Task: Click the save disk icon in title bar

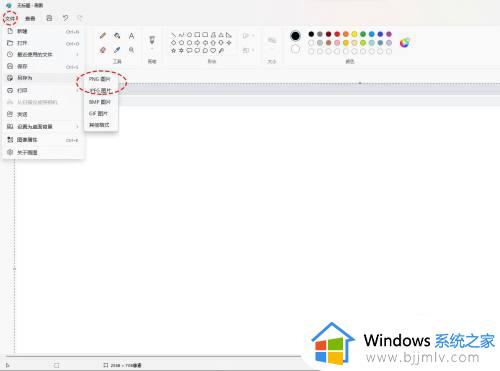Action: click(49, 18)
